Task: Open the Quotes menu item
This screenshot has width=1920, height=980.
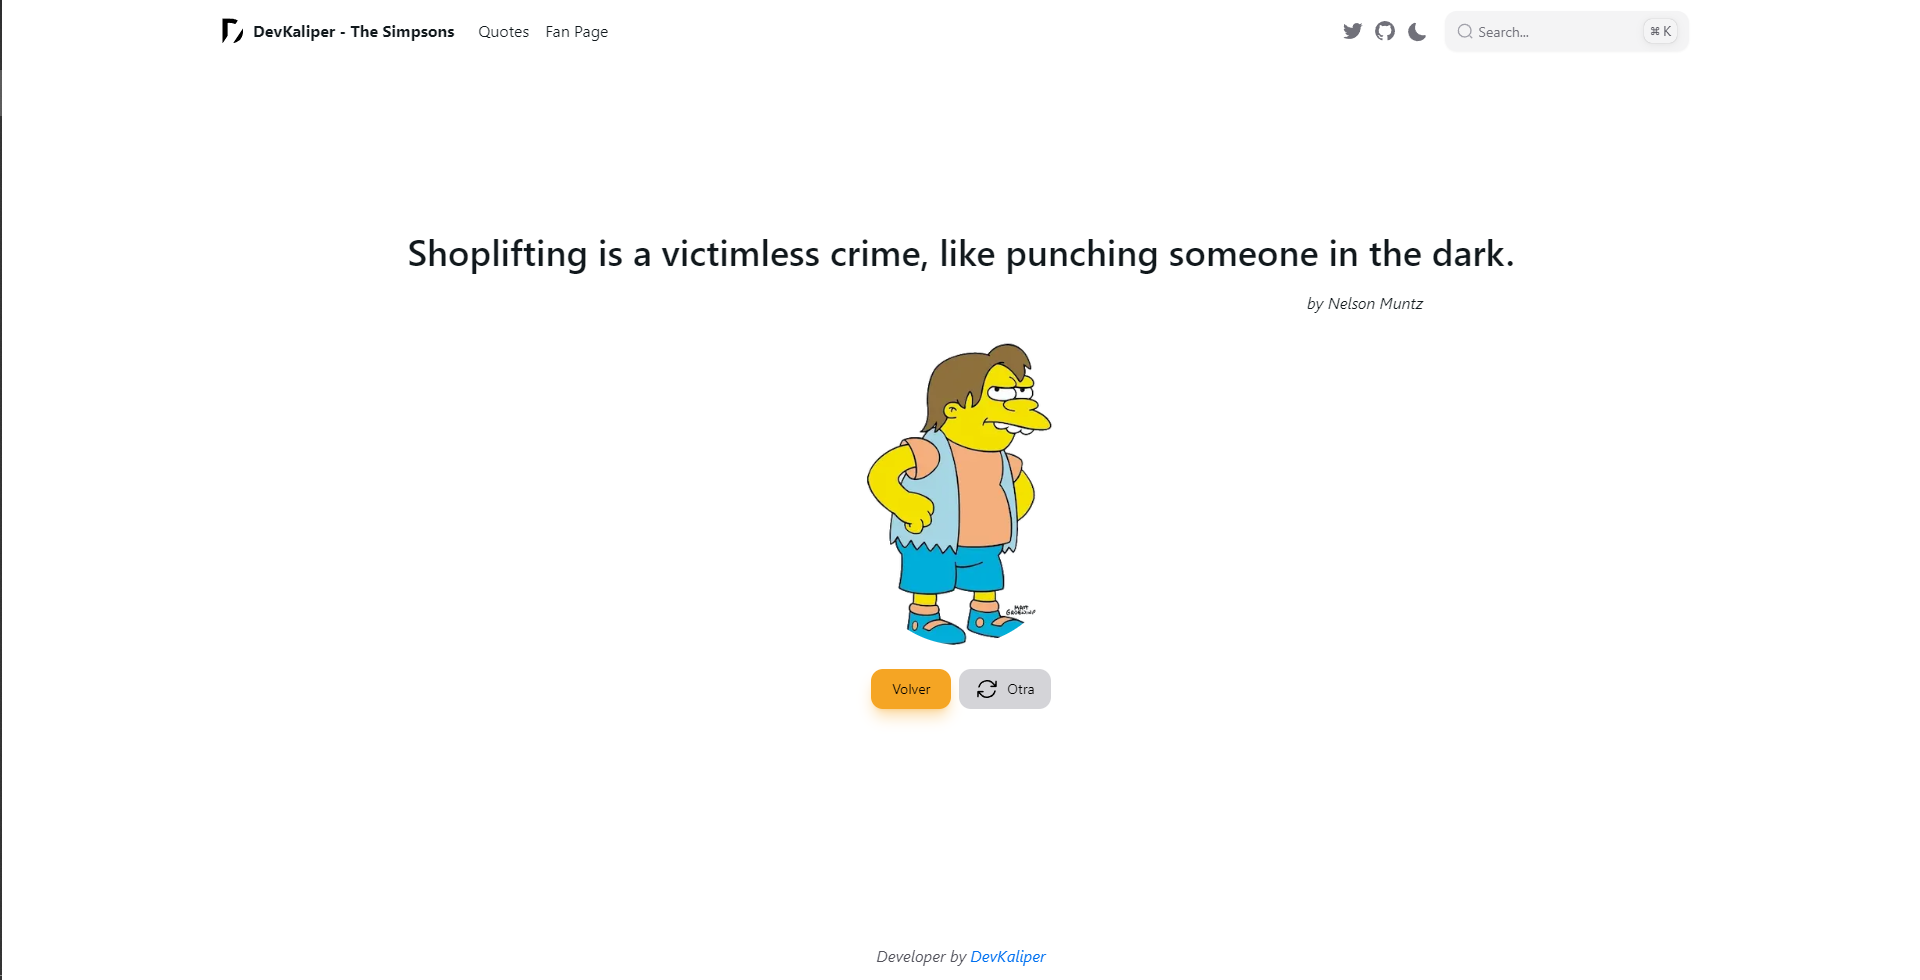Action: 503,31
